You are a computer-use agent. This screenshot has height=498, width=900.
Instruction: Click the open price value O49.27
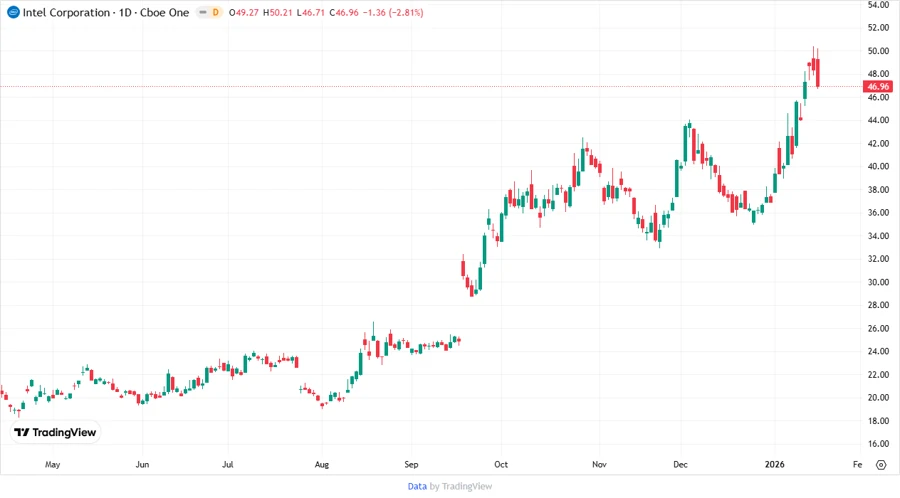click(x=243, y=13)
